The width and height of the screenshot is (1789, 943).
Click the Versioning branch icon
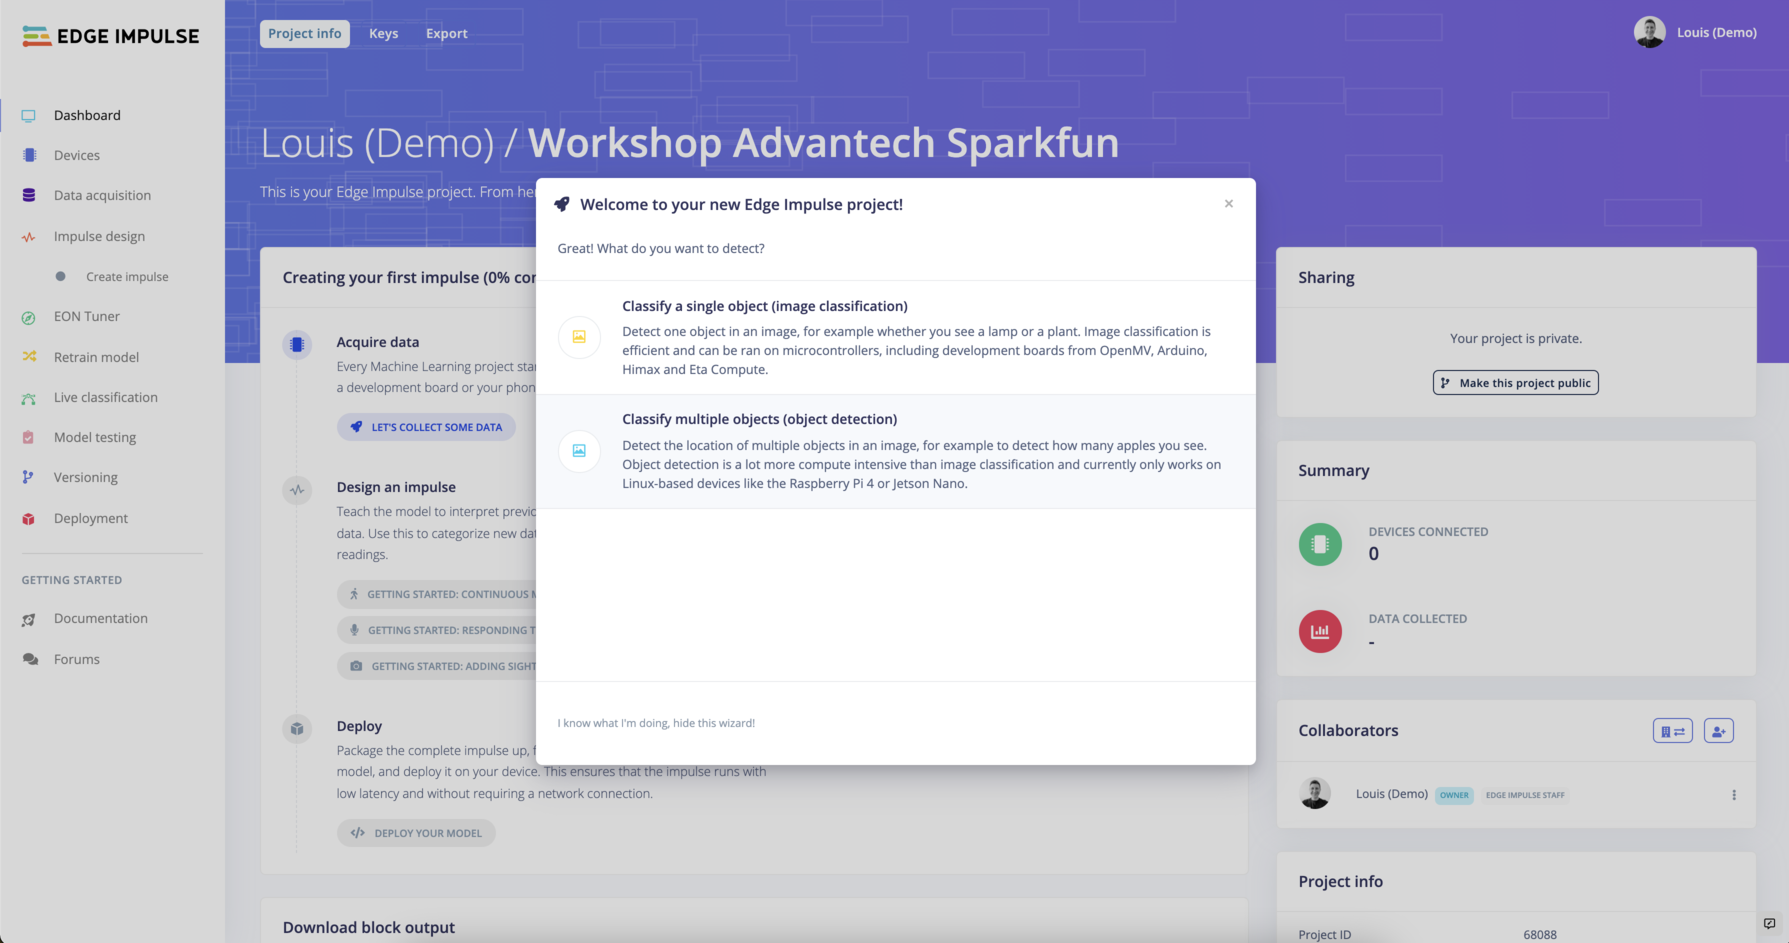(28, 478)
